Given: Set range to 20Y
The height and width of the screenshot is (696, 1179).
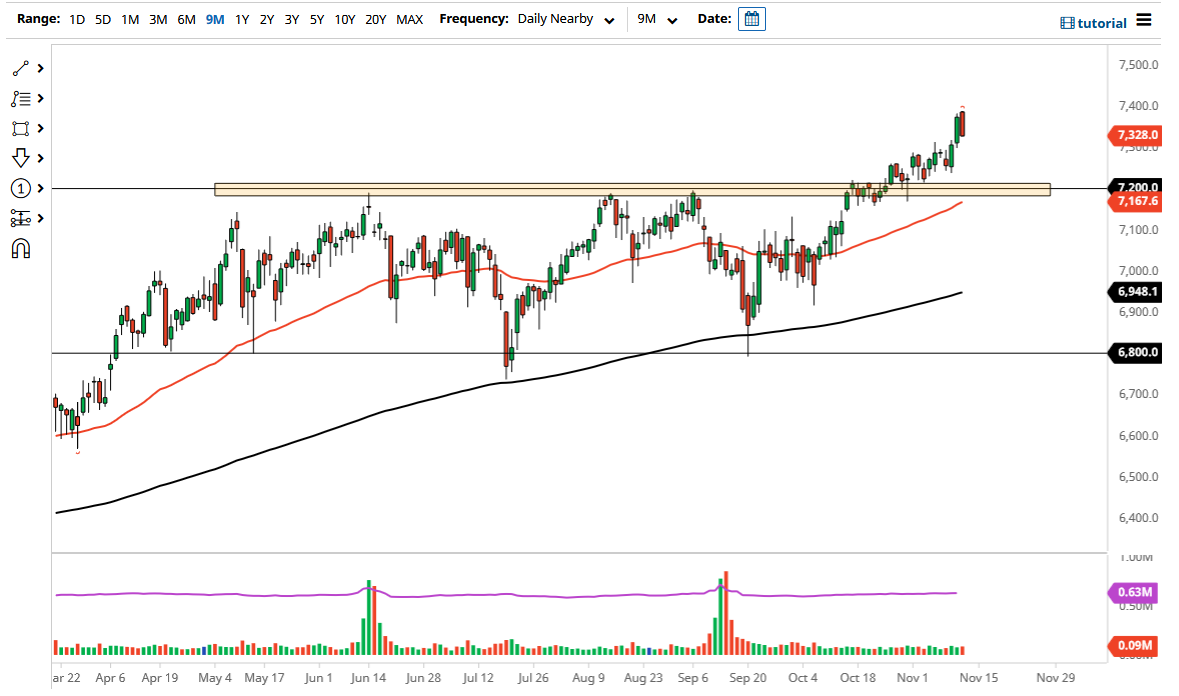Looking at the screenshot, I should point(375,20).
